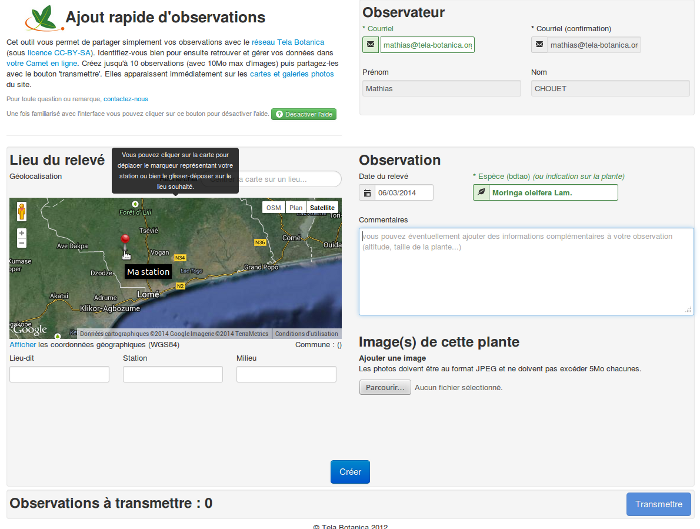Open the licence CC-BY-SA link
Viewport: 700px width, 529px height.
60,53
